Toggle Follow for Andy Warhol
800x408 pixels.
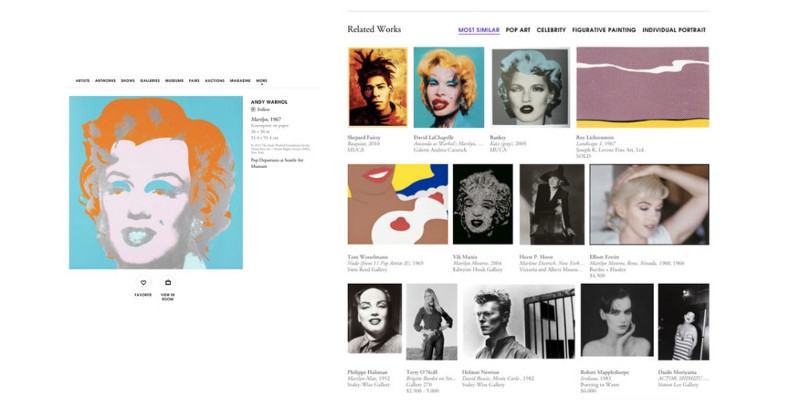coord(259,110)
